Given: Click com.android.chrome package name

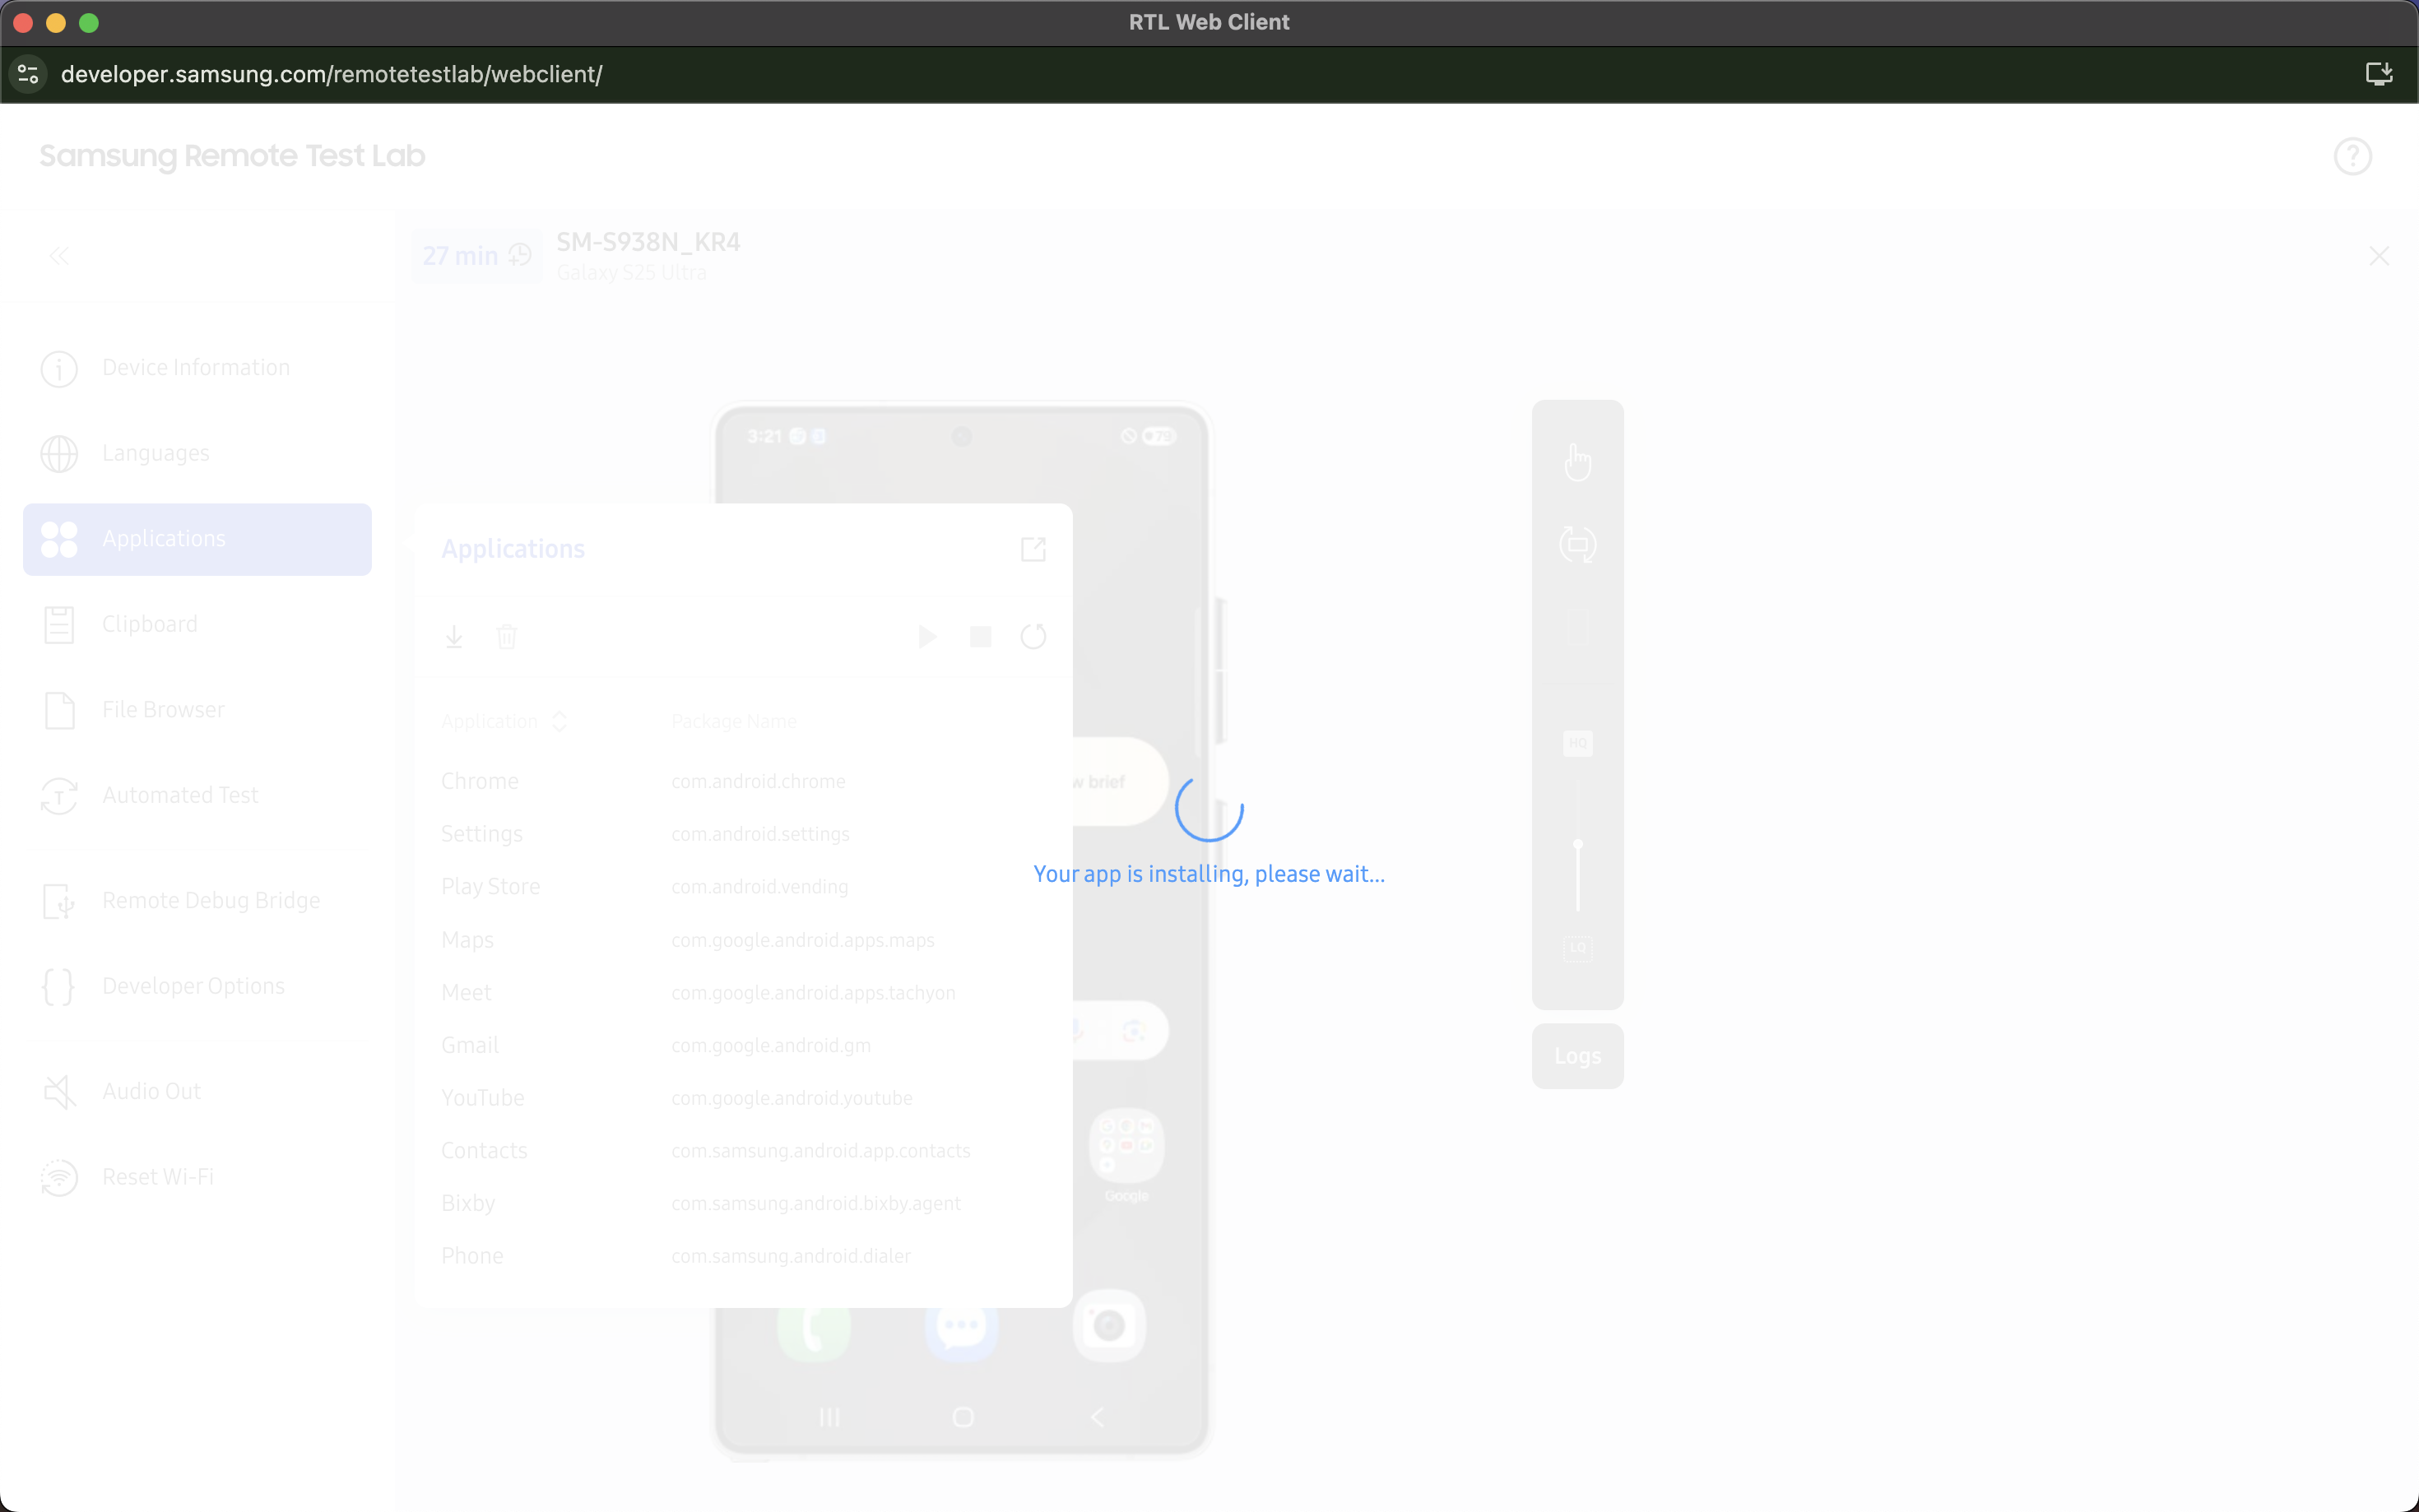Looking at the screenshot, I should click(x=758, y=781).
